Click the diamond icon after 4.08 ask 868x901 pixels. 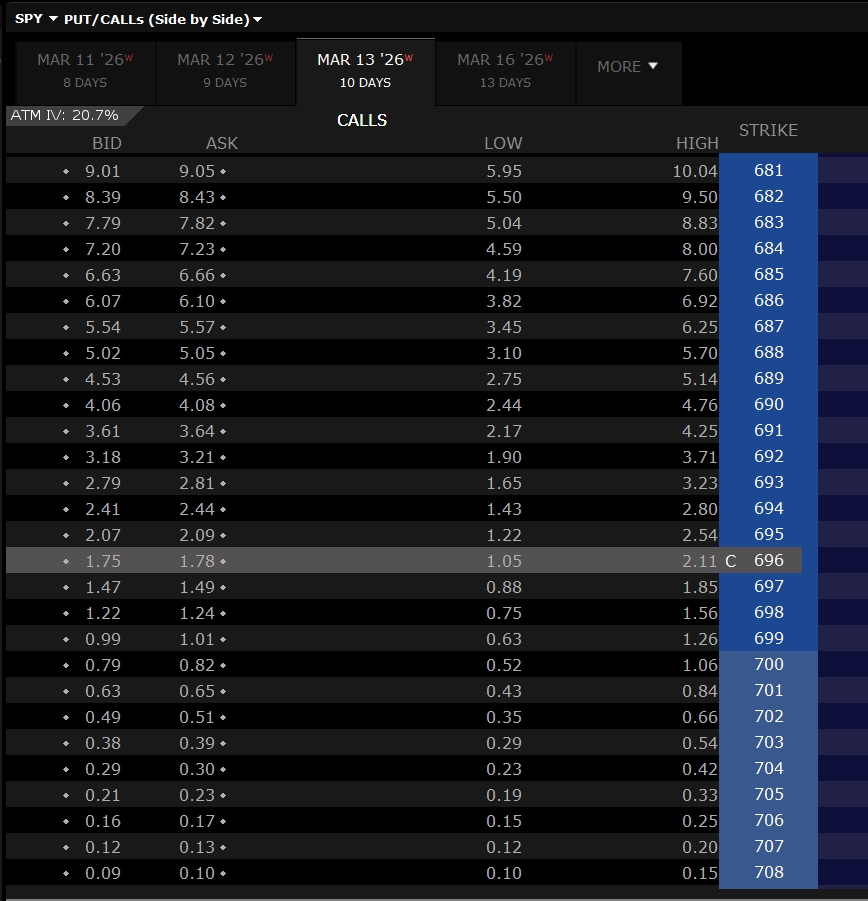coord(222,406)
